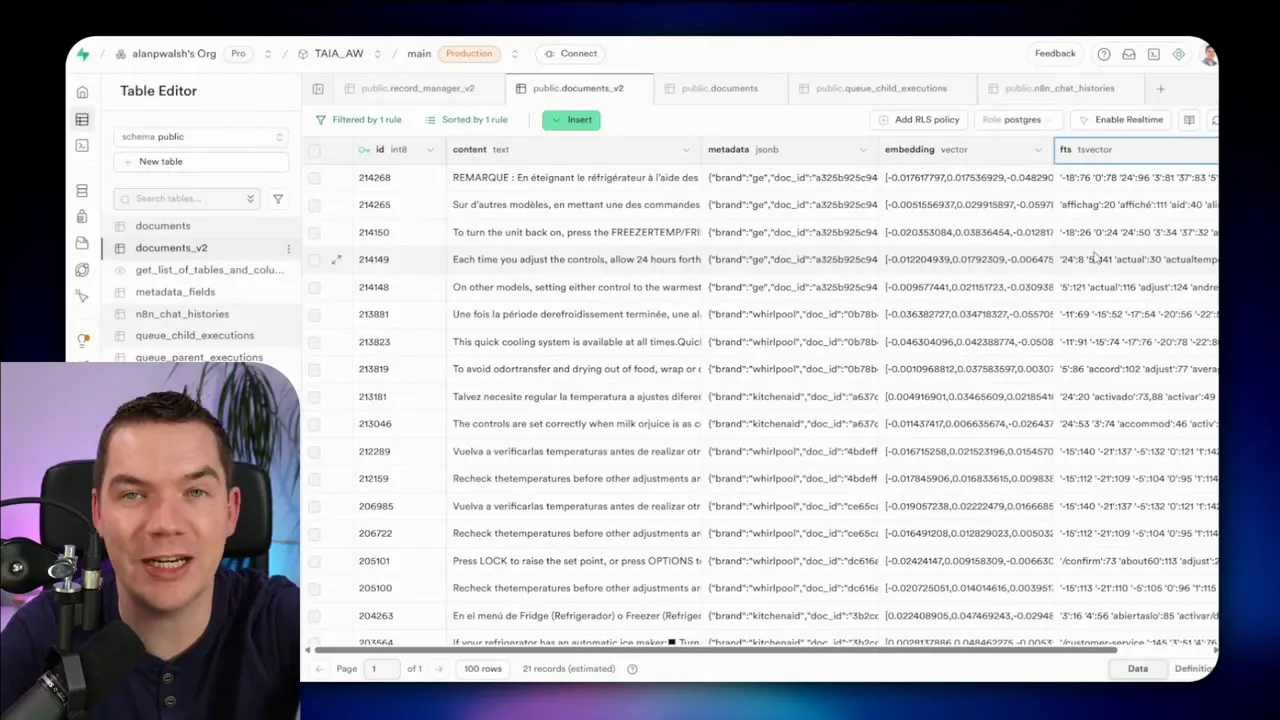Screen dimensions: 1280x720
Task: Expand the content column header menu
Action: tap(685, 150)
